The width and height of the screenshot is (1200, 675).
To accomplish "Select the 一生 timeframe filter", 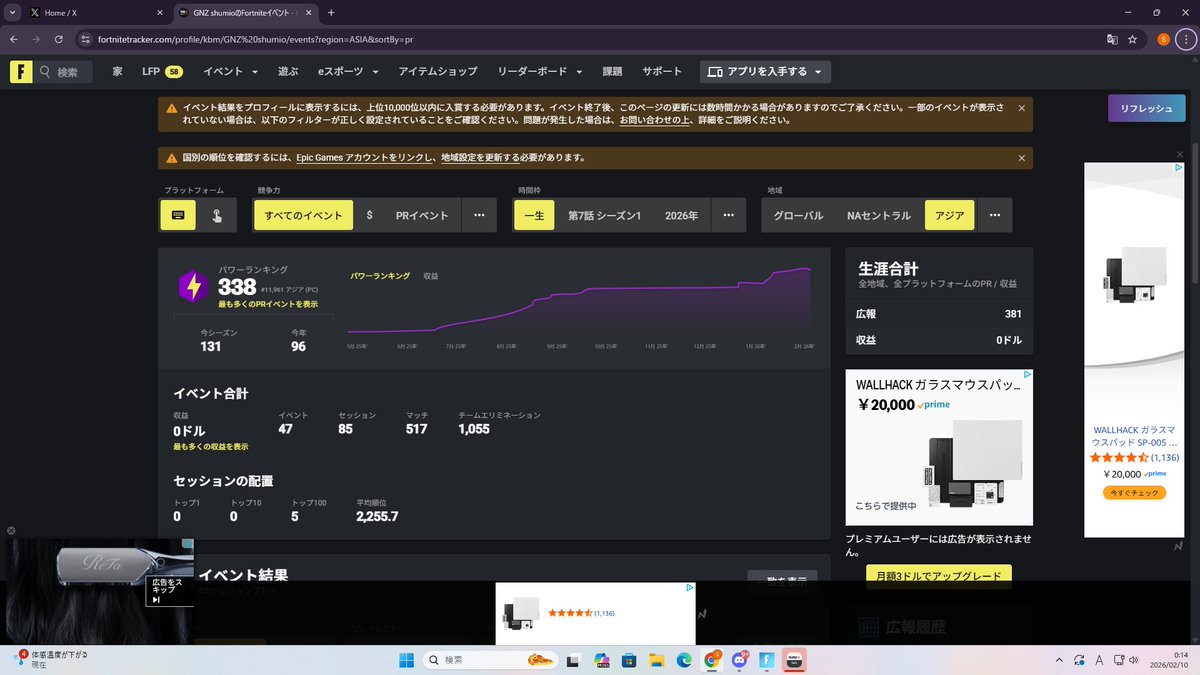I will pyautogui.click(x=534, y=215).
